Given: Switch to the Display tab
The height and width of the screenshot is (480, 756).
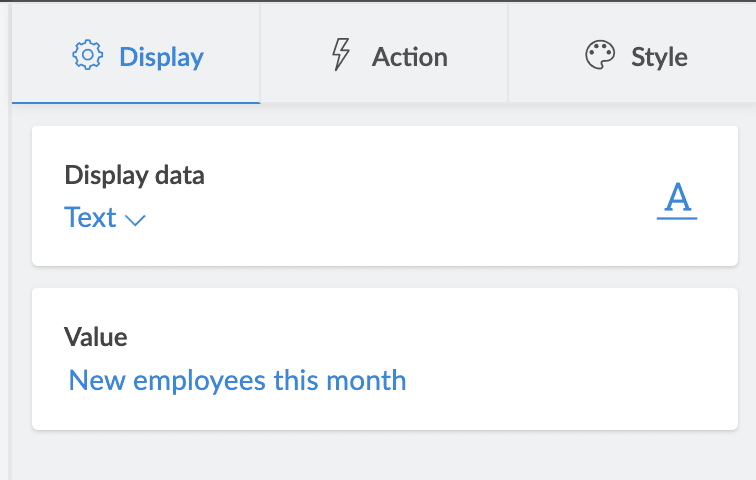Looking at the screenshot, I should pyautogui.click(x=137, y=55).
